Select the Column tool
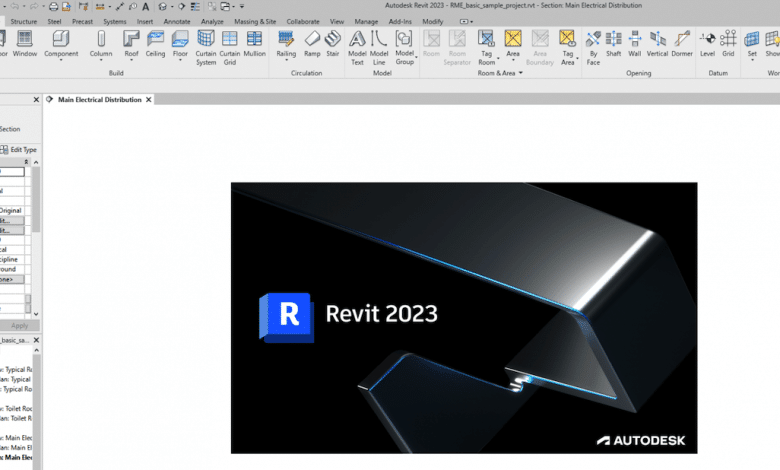780x470 pixels. click(101, 44)
